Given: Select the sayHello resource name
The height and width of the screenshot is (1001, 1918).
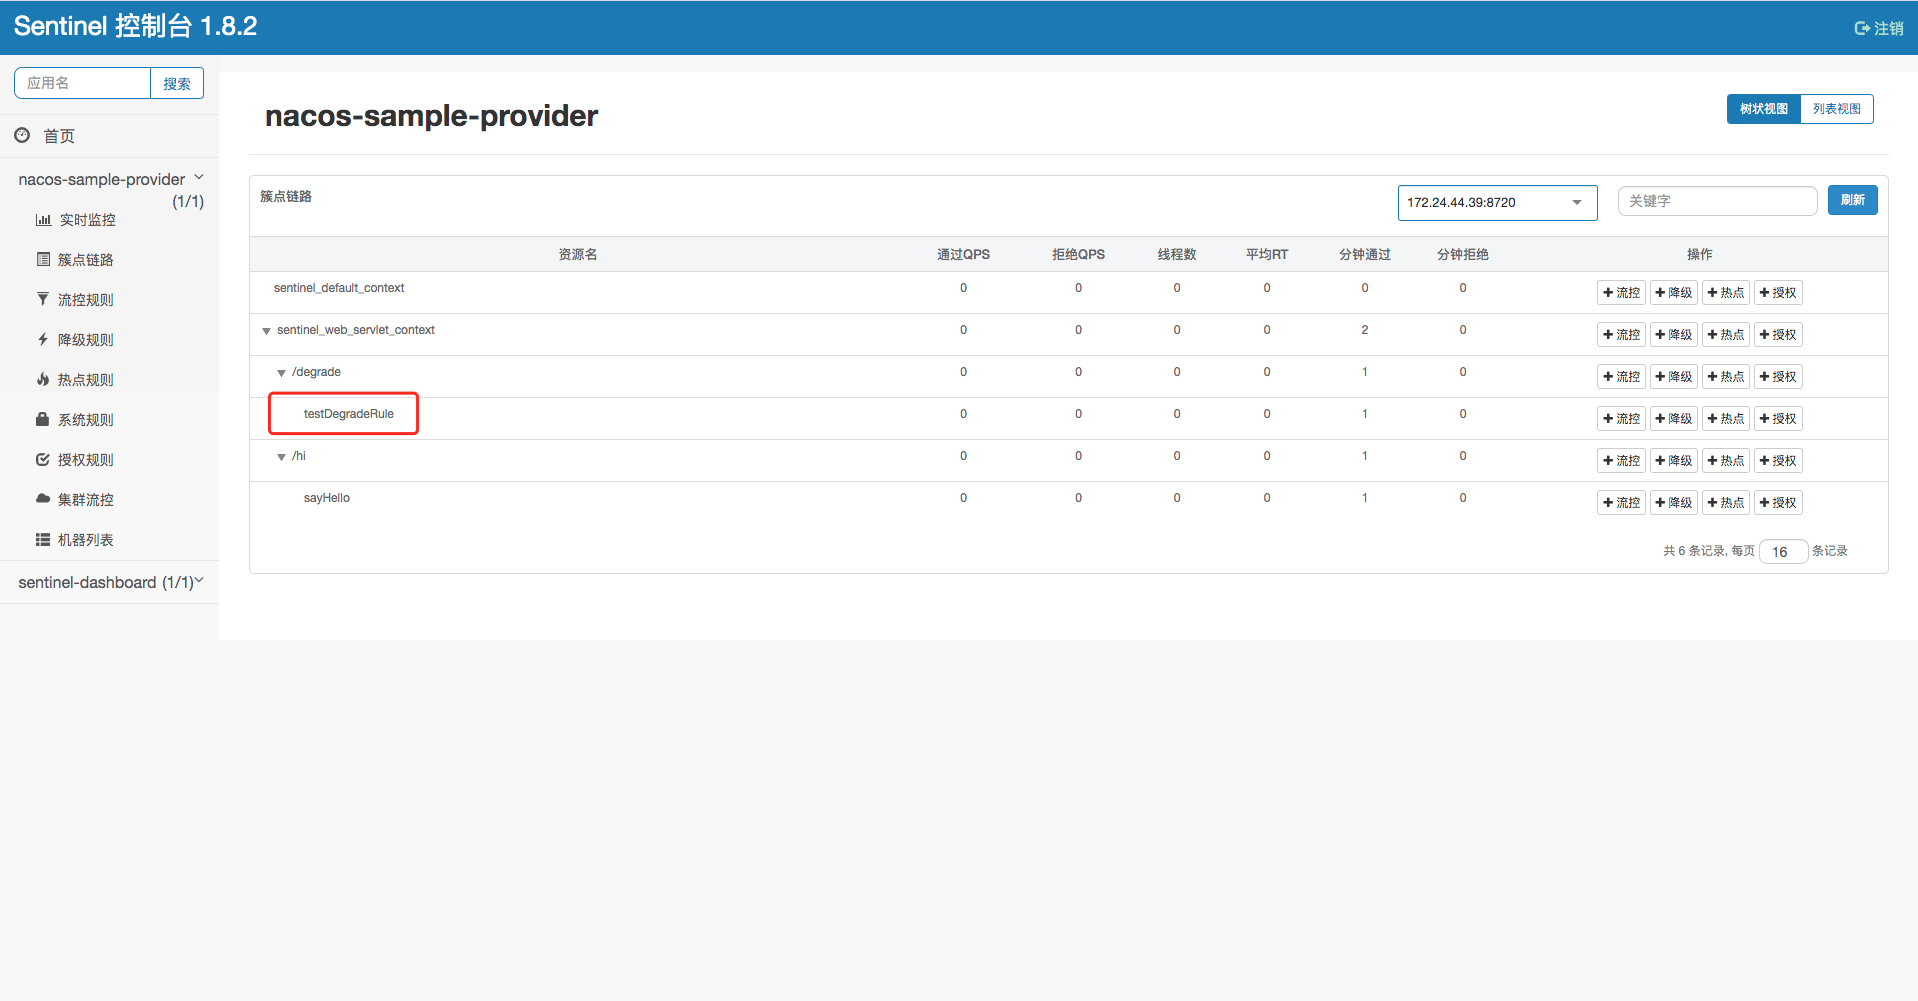Looking at the screenshot, I should click(x=327, y=498).
